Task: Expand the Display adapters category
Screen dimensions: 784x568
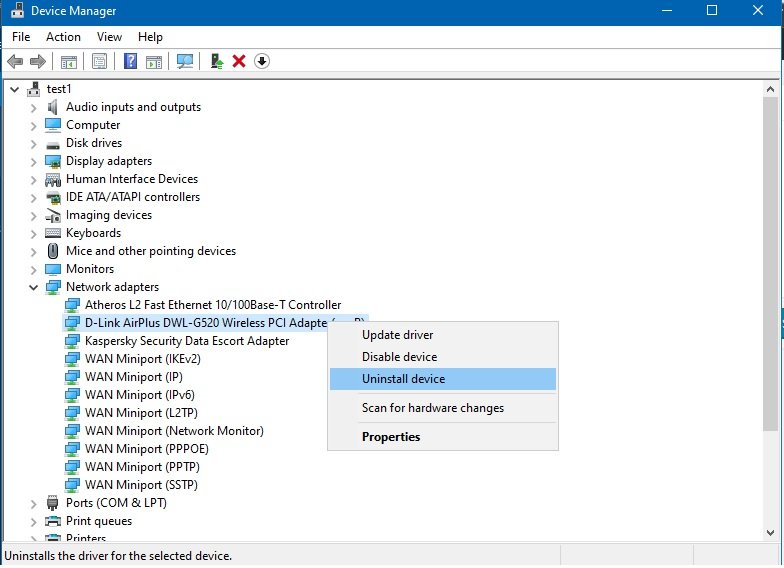Action: 34,162
